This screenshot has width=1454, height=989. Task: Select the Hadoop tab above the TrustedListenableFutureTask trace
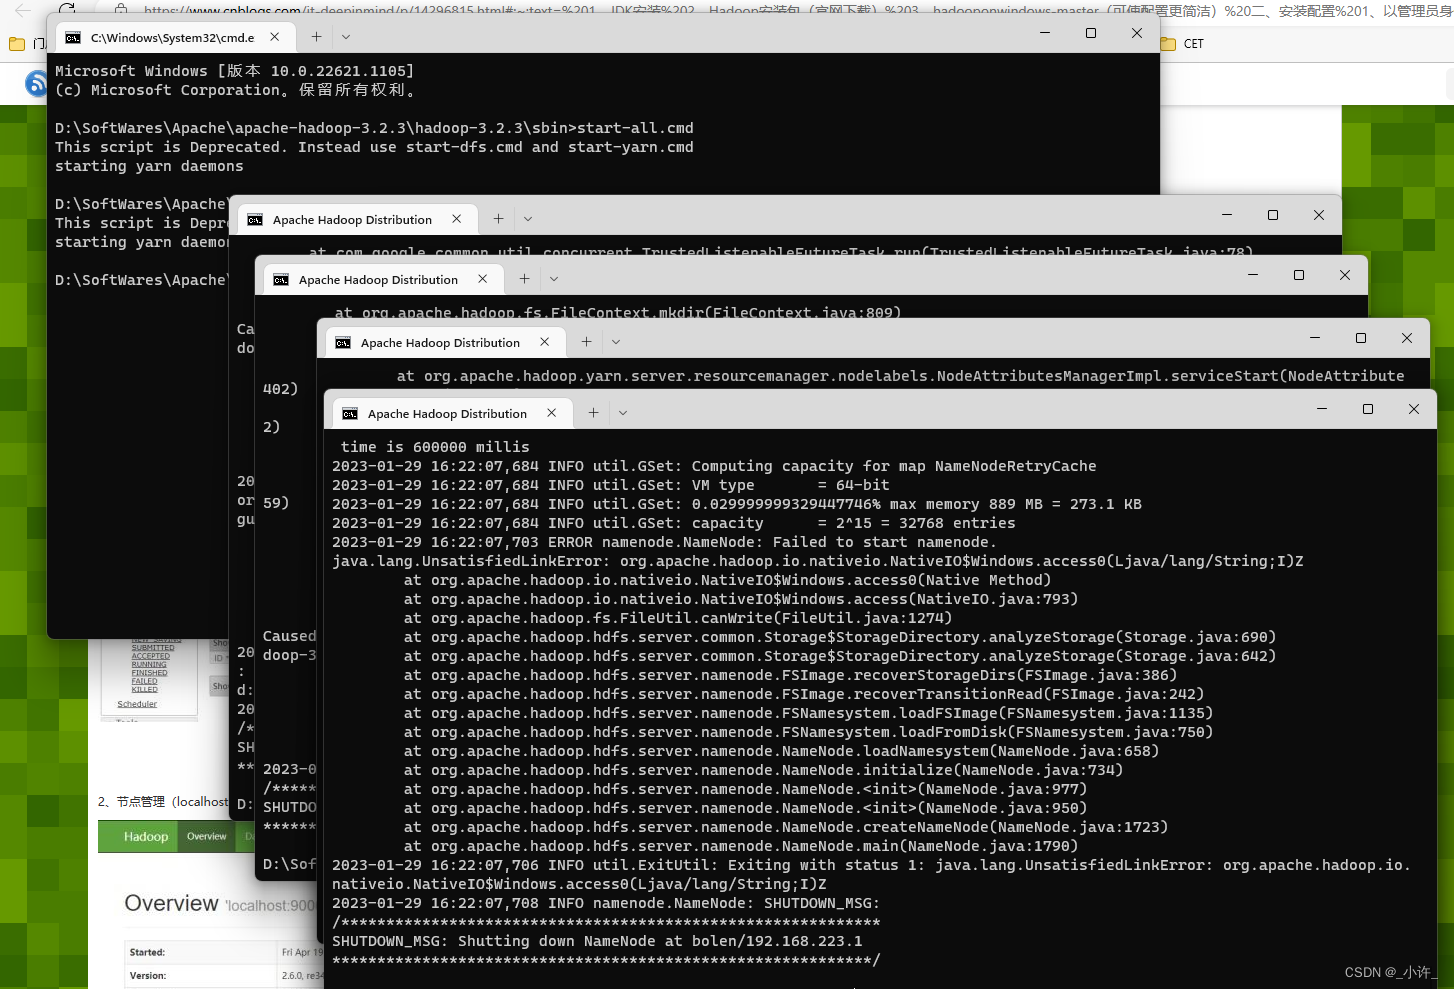click(356, 219)
